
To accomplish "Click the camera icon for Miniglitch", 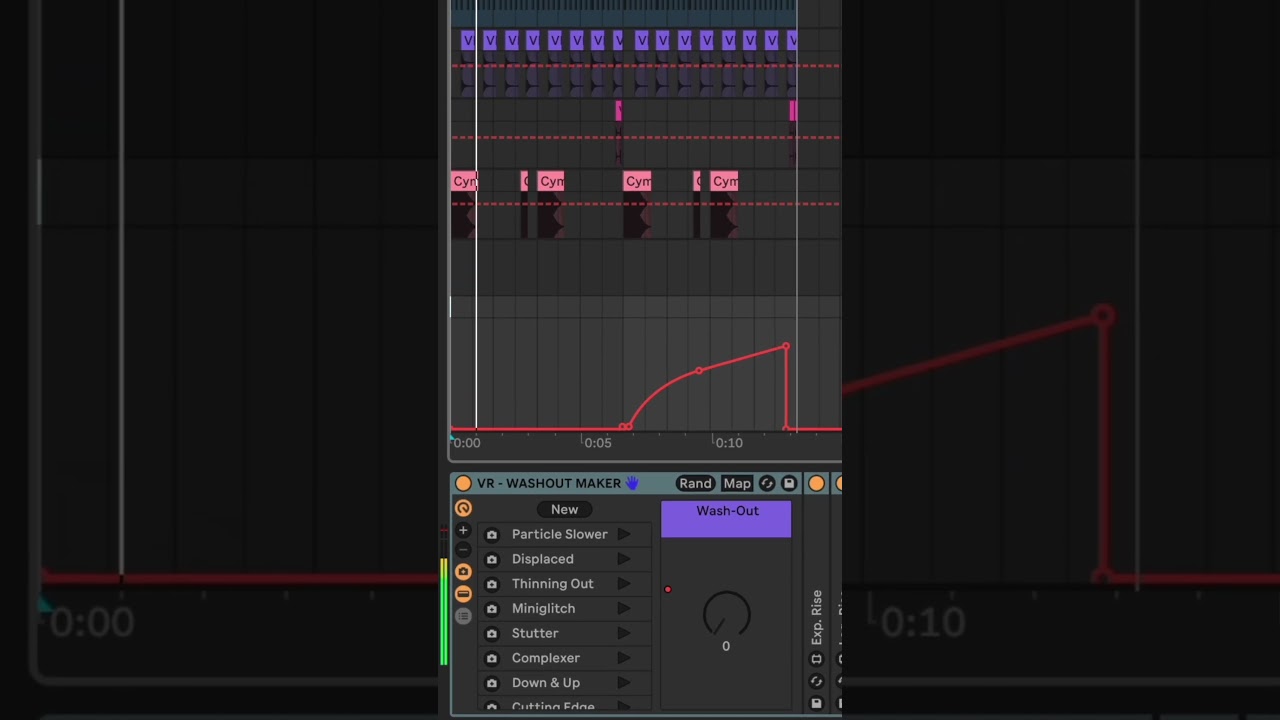I will (491, 609).
